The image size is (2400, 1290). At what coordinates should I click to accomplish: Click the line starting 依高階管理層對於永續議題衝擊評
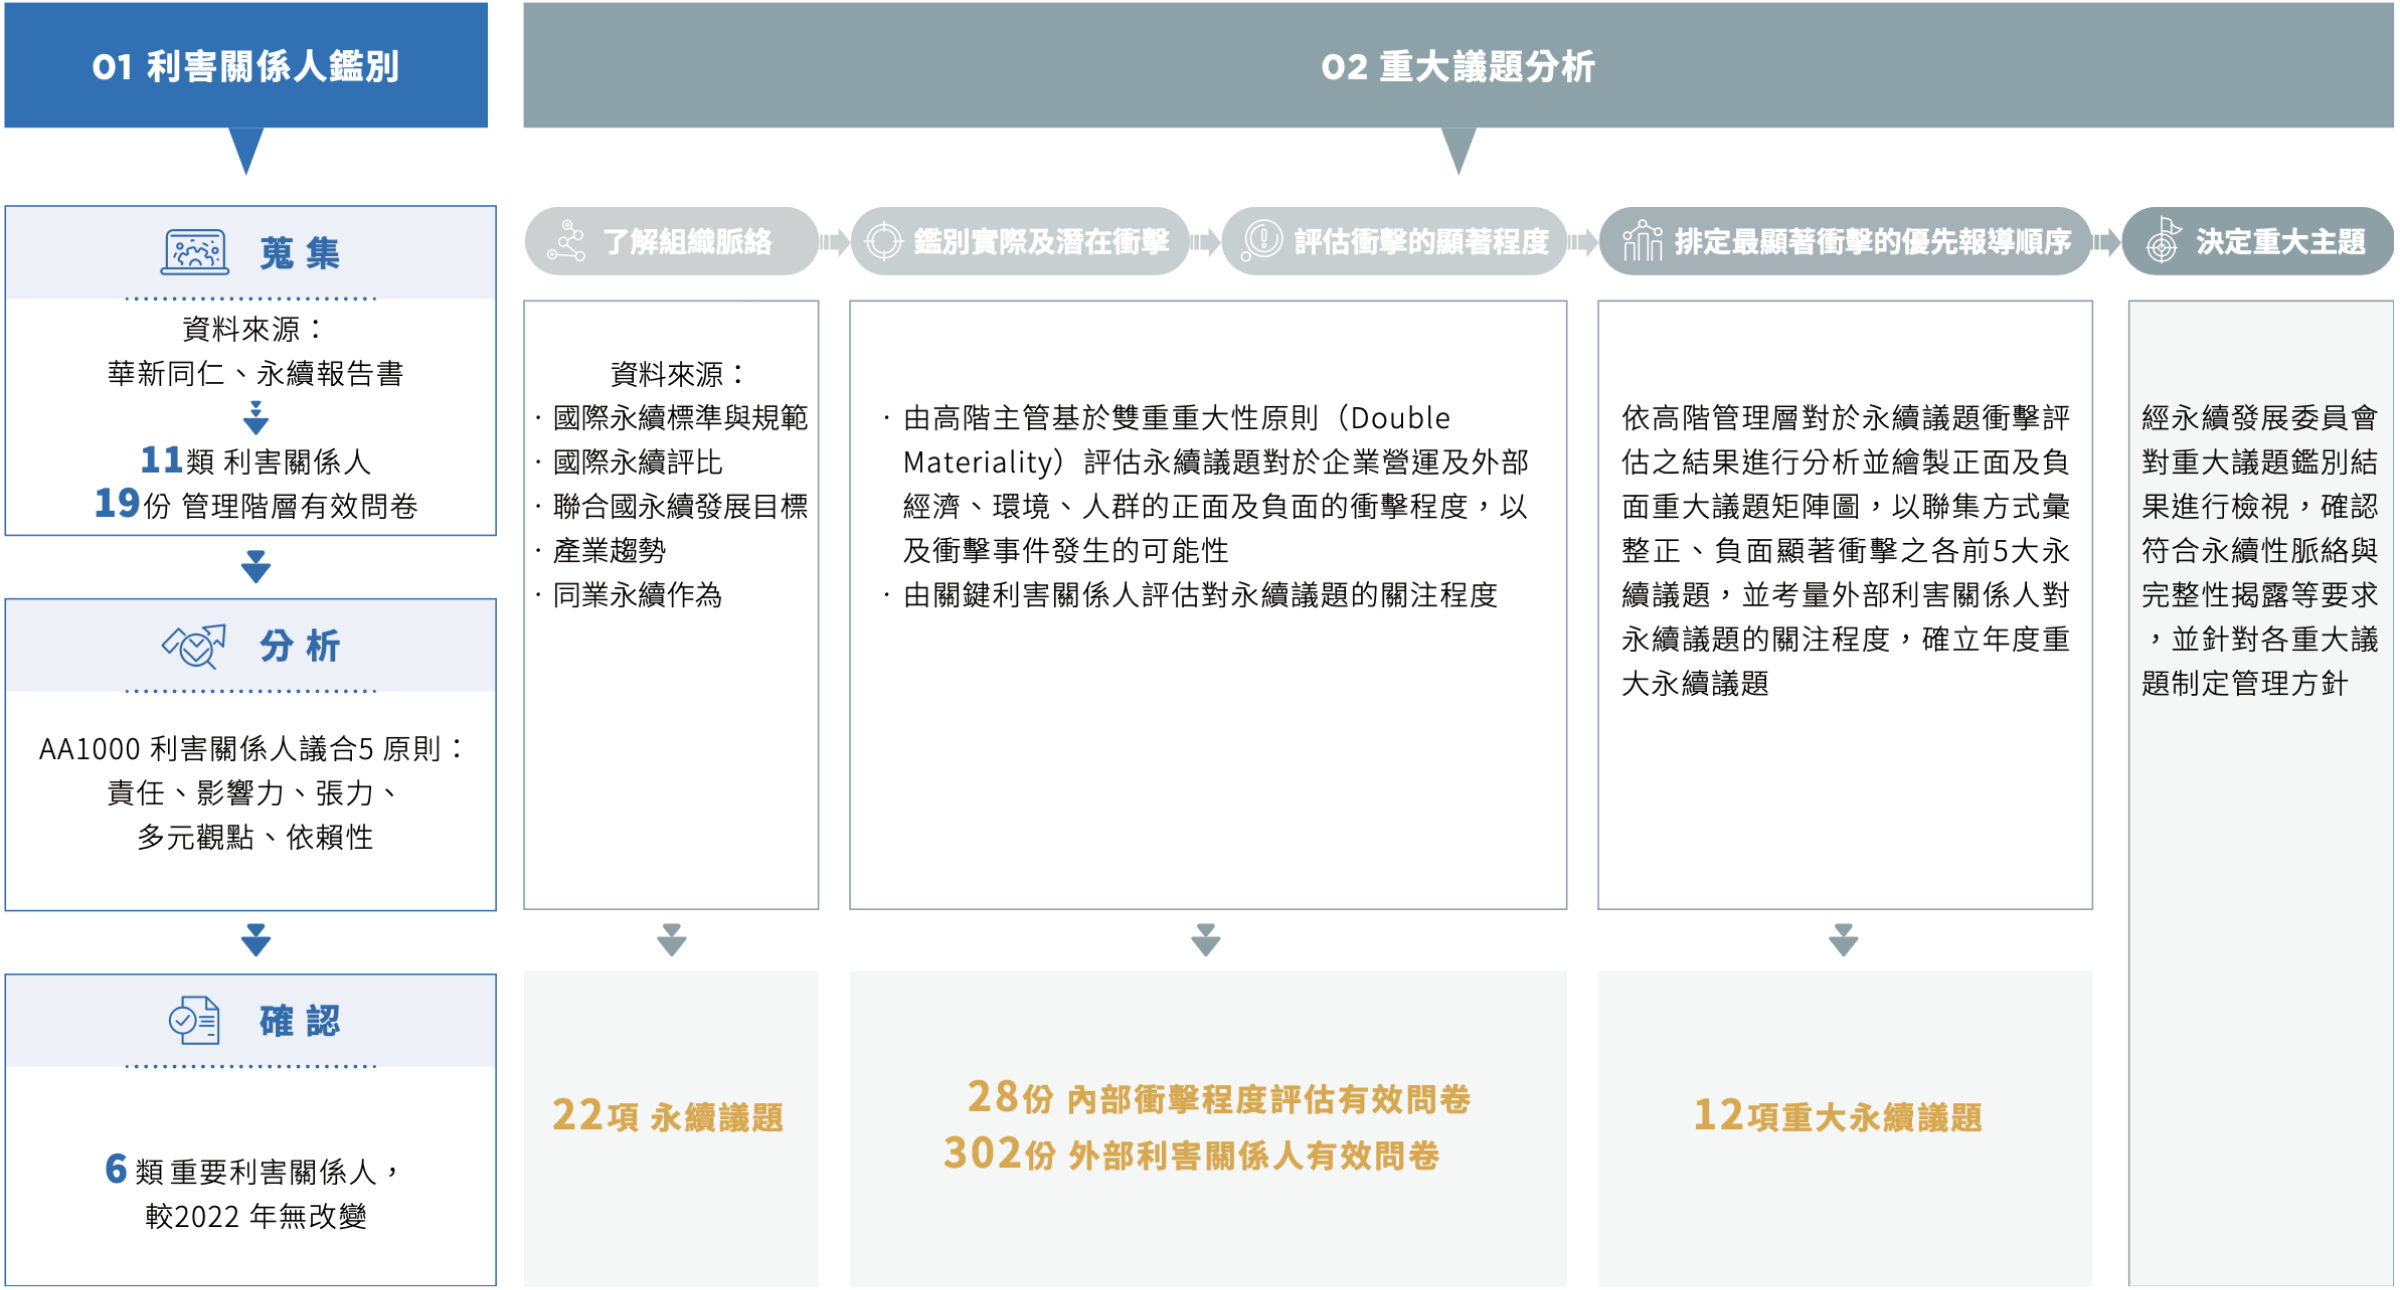click(x=1845, y=417)
